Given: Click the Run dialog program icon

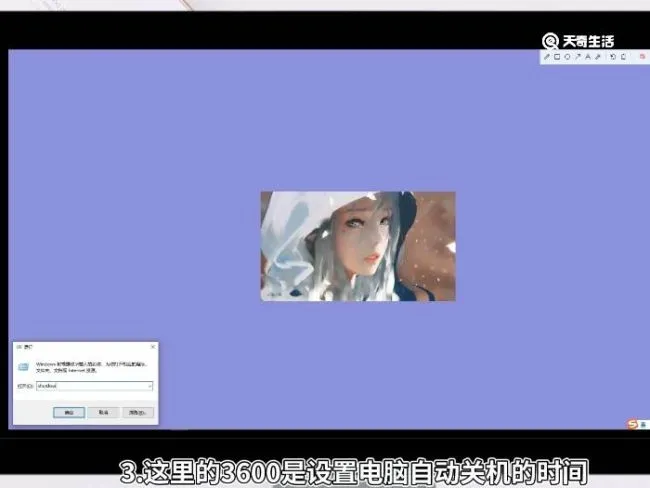Looking at the screenshot, I should [24, 367].
